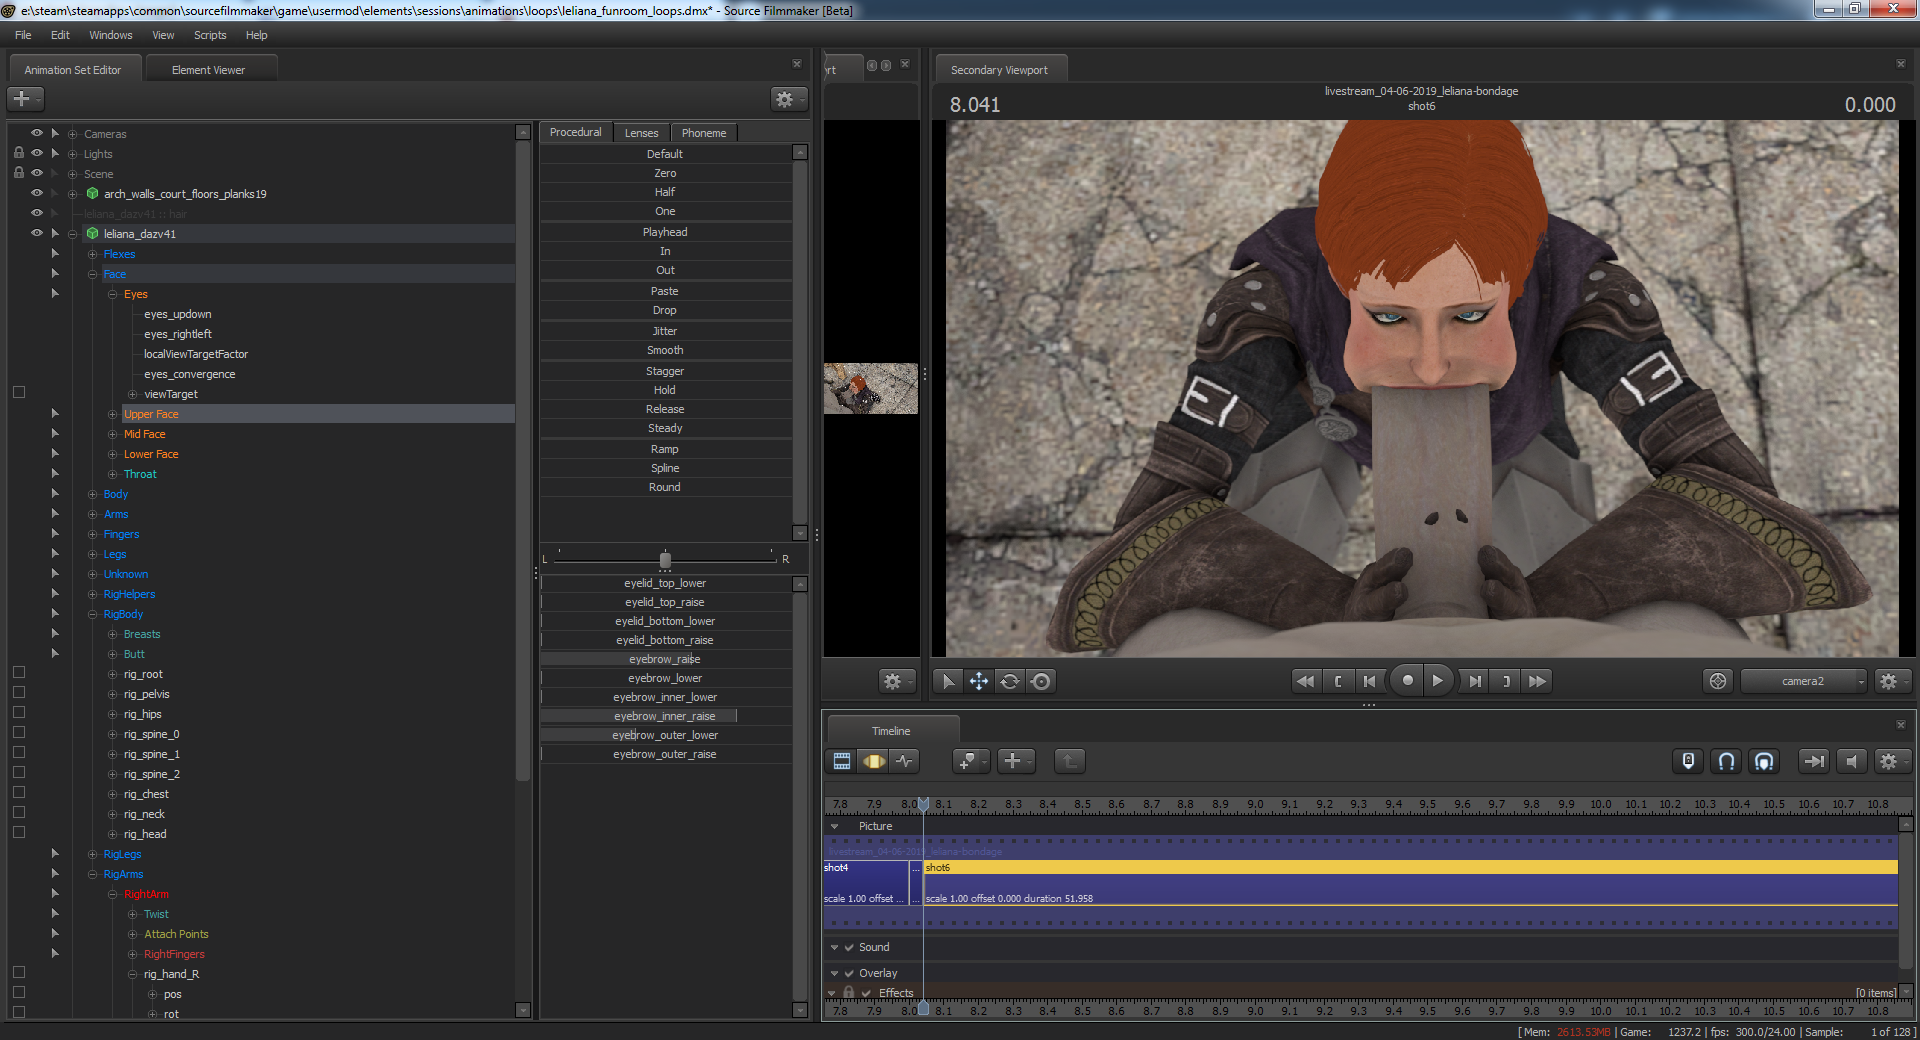Toggle the first magnet snap icon

(1726, 761)
